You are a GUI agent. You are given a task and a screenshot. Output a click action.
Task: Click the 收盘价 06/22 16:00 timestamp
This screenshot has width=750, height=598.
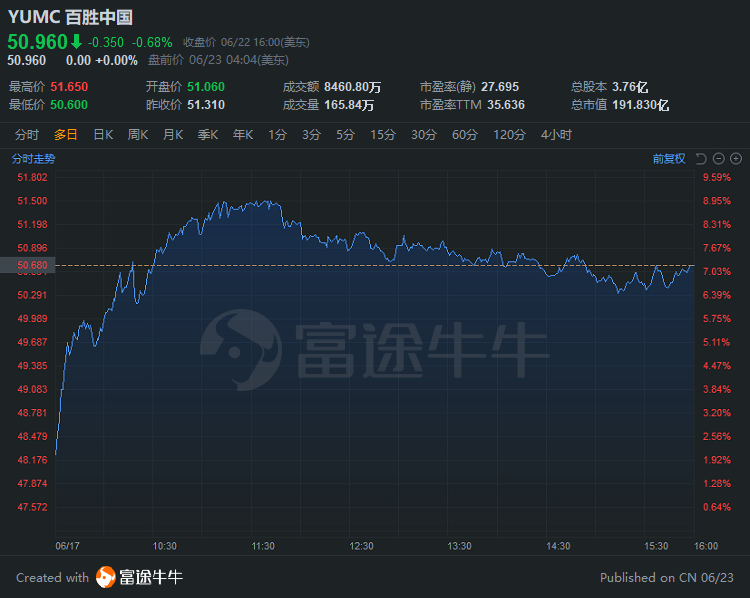(x=246, y=43)
